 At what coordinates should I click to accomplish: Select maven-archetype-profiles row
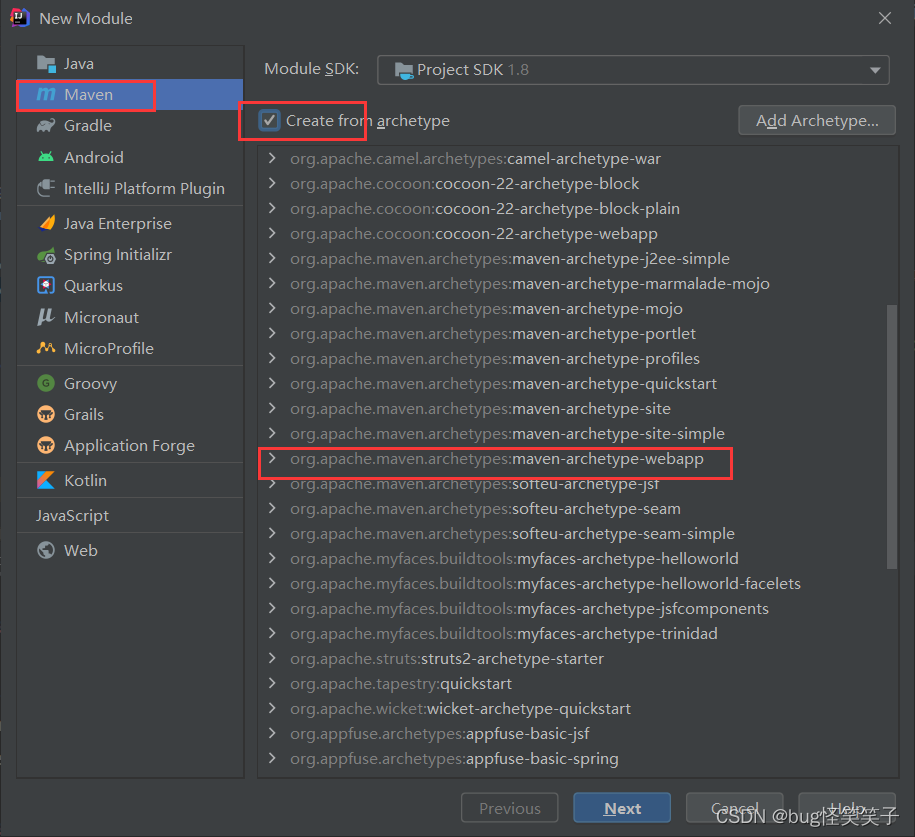coord(578,359)
